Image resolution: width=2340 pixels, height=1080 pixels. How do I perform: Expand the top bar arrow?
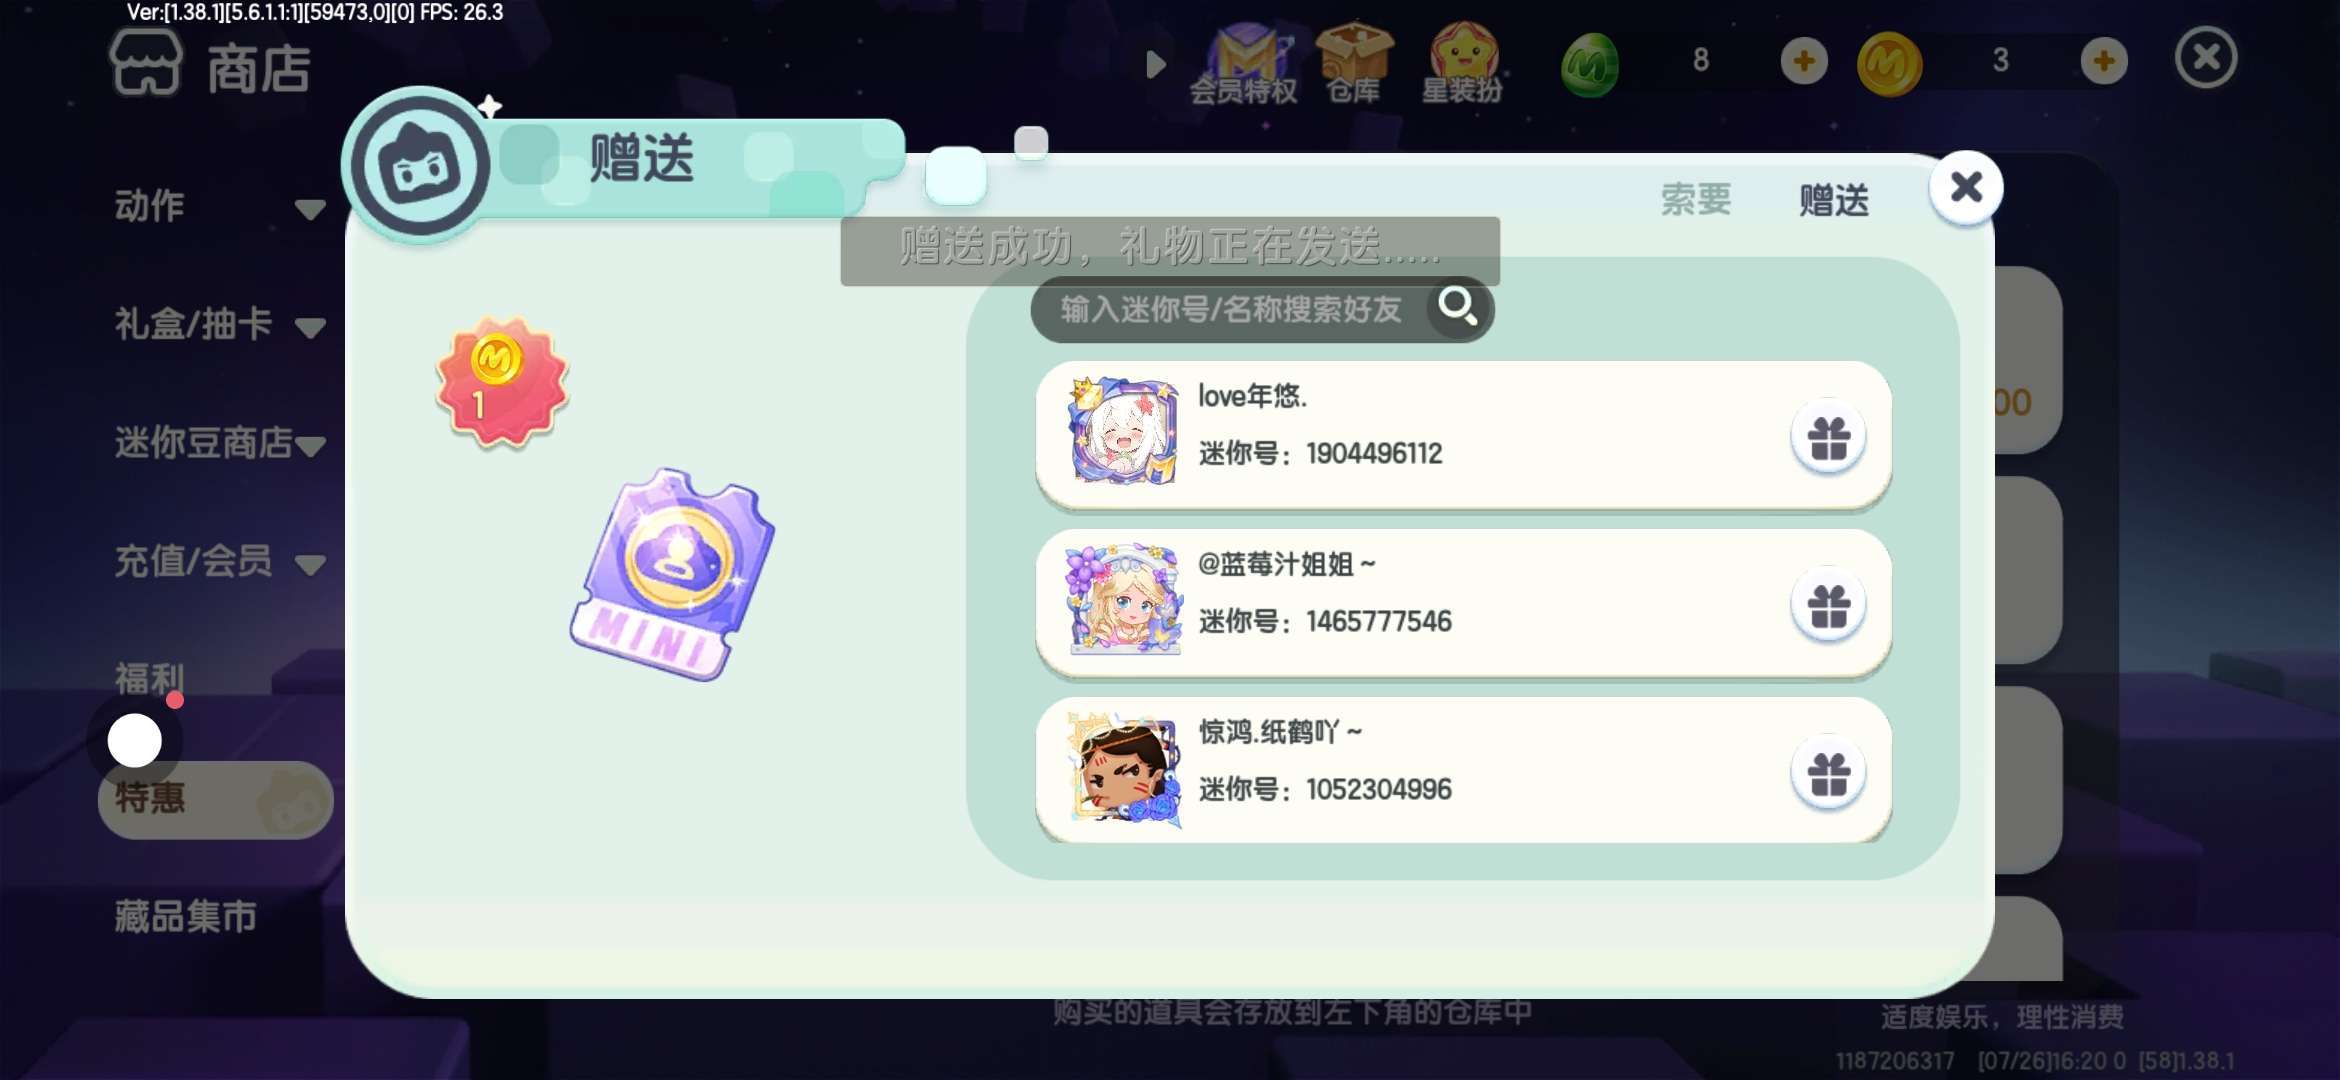(x=1156, y=64)
